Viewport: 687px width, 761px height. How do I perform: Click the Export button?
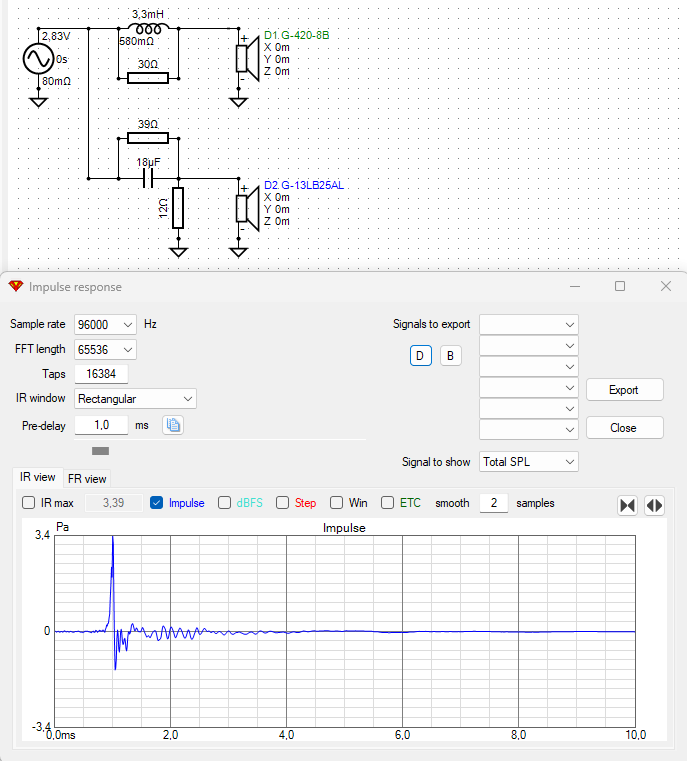click(x=624, y=390)
